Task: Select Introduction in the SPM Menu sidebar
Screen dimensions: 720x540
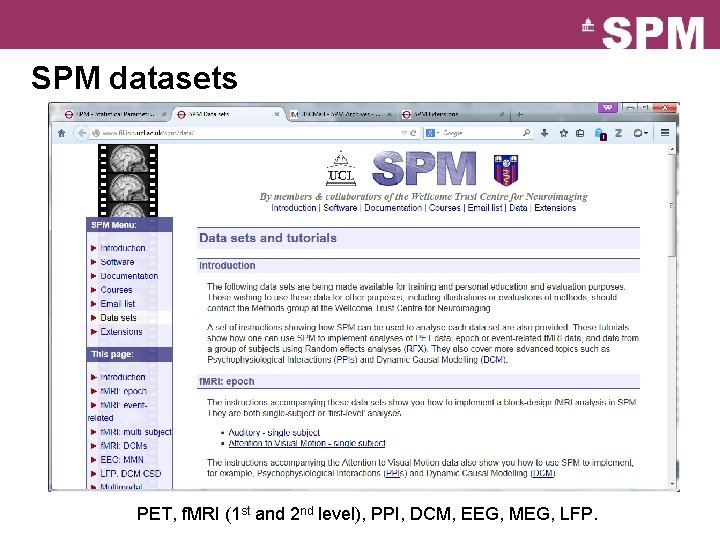Action: point(123,248)
